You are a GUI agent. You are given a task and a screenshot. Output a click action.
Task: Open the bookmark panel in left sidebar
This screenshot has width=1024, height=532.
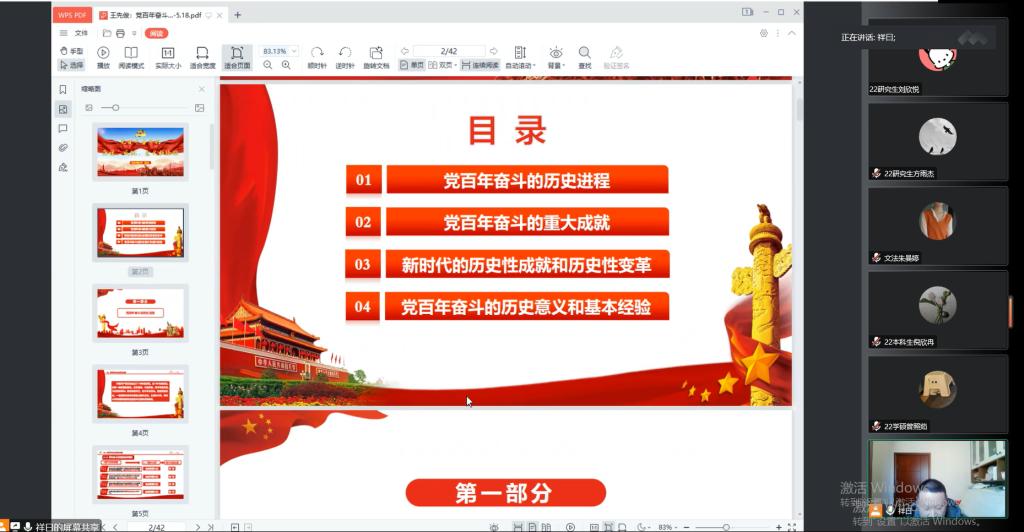click(63, 89)
